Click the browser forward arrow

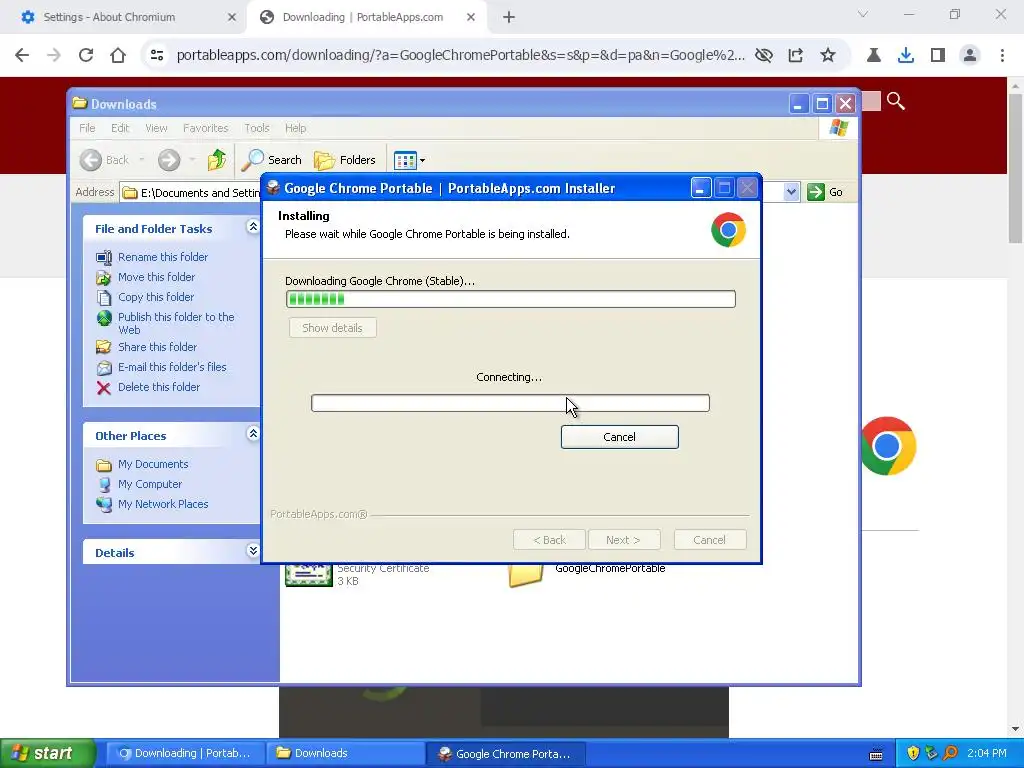pyautogui.click(x=54, y=55)
